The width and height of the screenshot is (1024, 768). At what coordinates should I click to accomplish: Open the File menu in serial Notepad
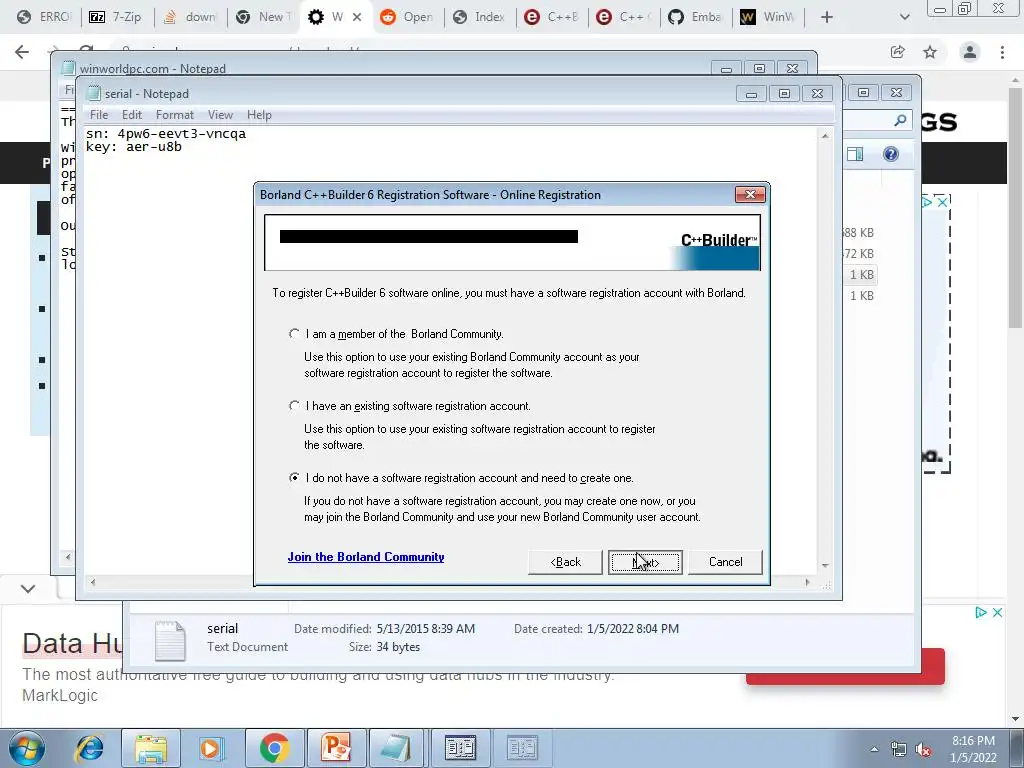coord(99,115)
